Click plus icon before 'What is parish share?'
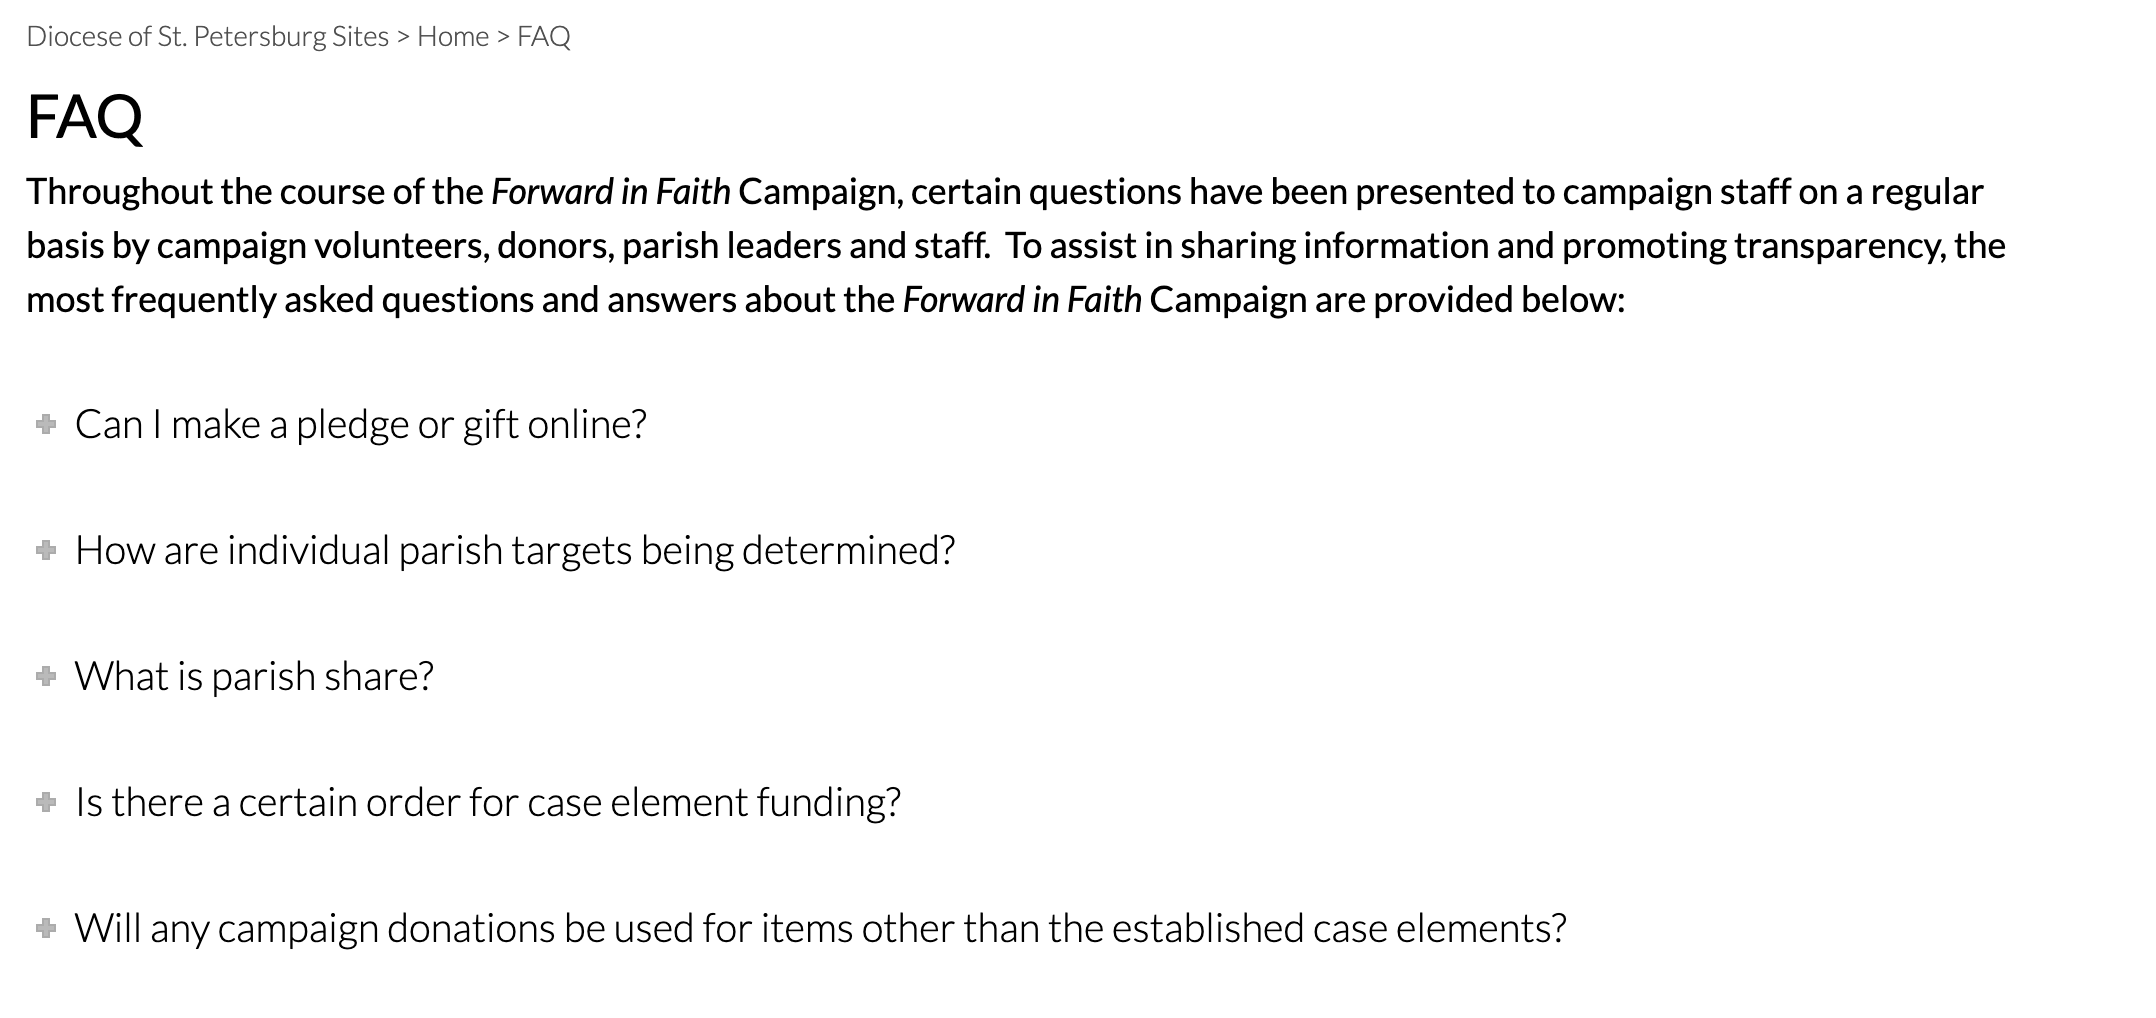The width and height of the screenshot is (2156, 1018). [x=45, y=677]
